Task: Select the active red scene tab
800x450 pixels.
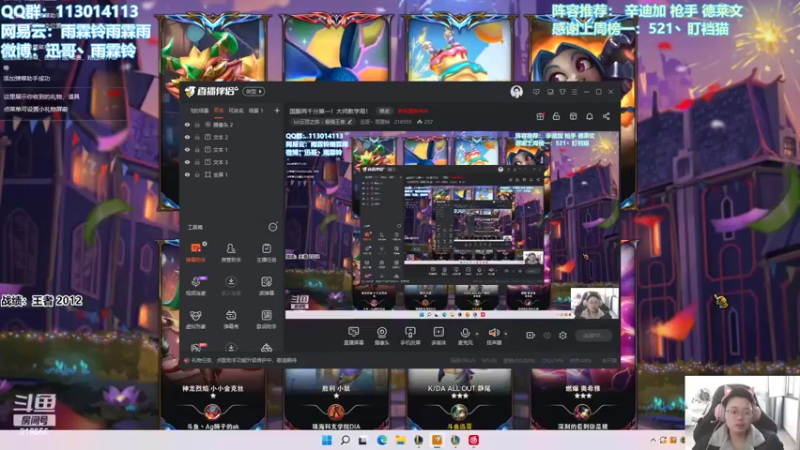Action: [x=219, y=110]
